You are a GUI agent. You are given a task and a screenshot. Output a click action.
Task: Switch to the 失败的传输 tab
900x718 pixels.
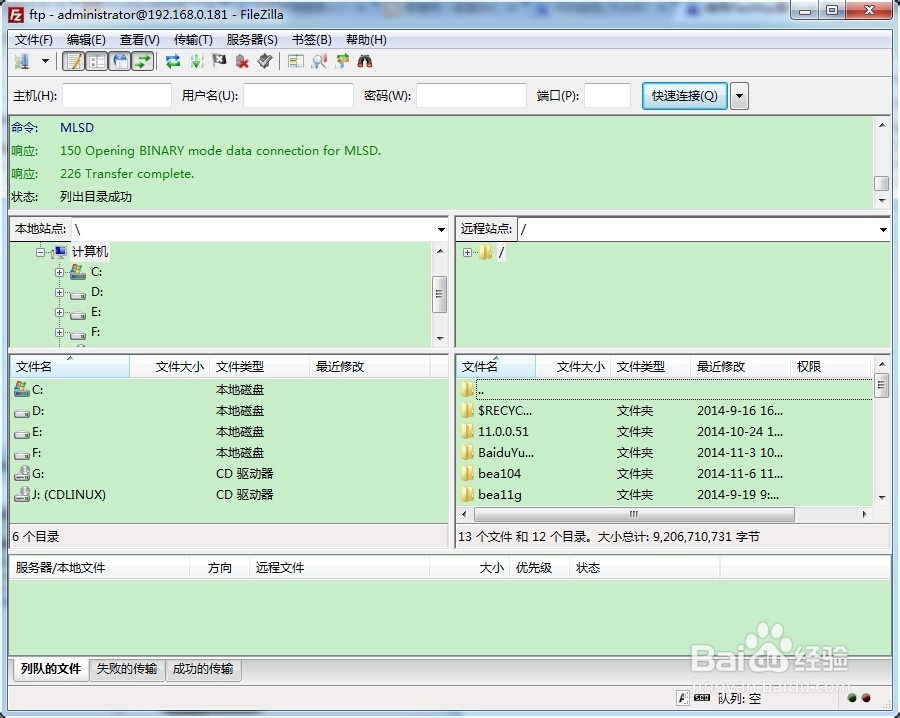pos(126,670)
